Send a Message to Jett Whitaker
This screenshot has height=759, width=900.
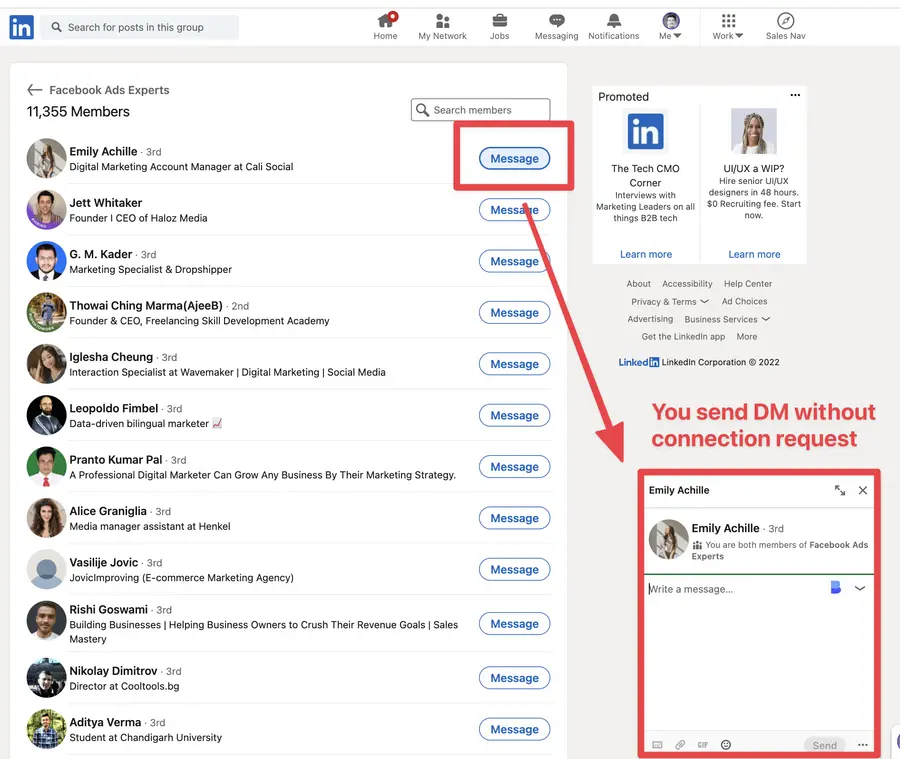[x=514, y=210]
